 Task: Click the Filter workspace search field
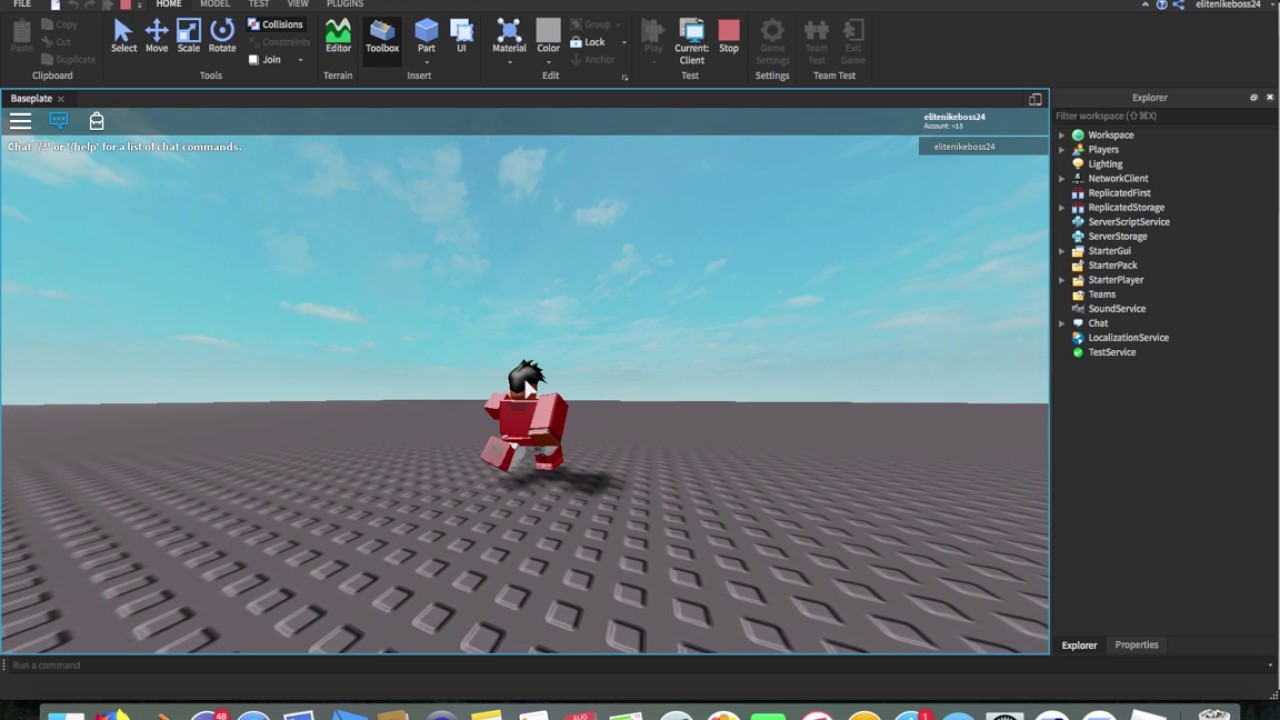pos(1165,116)
